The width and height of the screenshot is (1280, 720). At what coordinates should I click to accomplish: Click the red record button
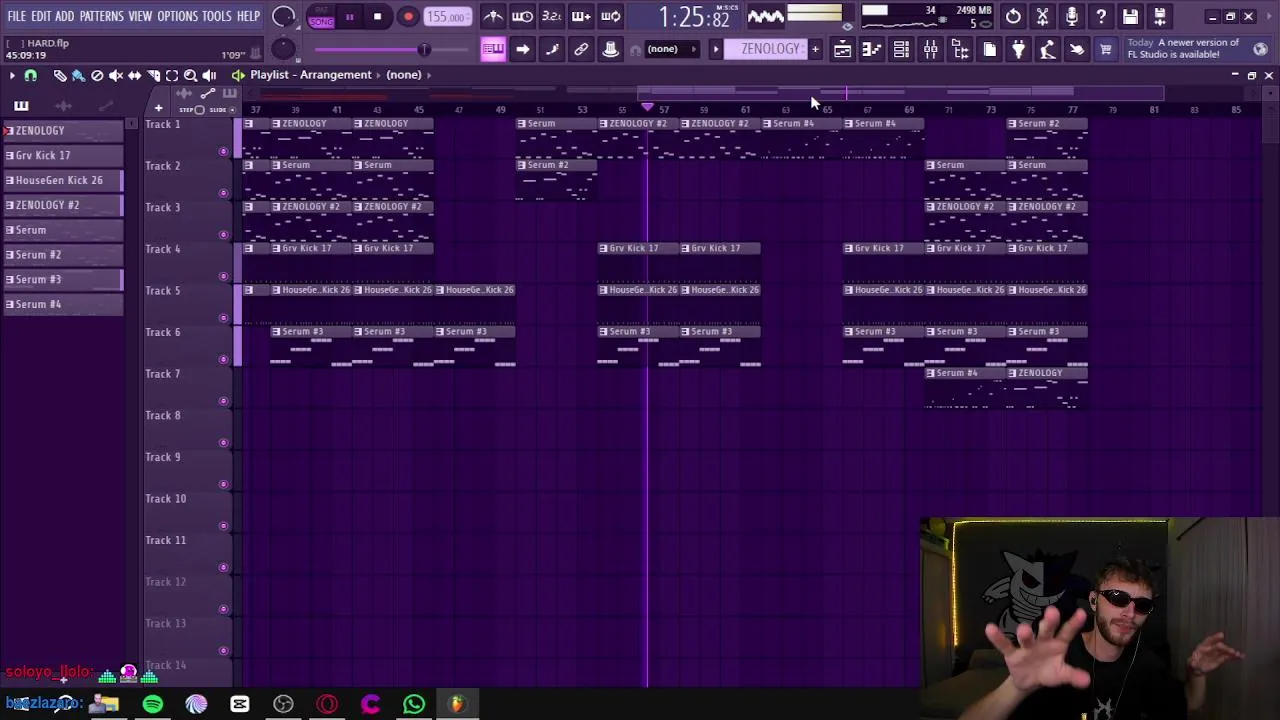coord(408,17)
